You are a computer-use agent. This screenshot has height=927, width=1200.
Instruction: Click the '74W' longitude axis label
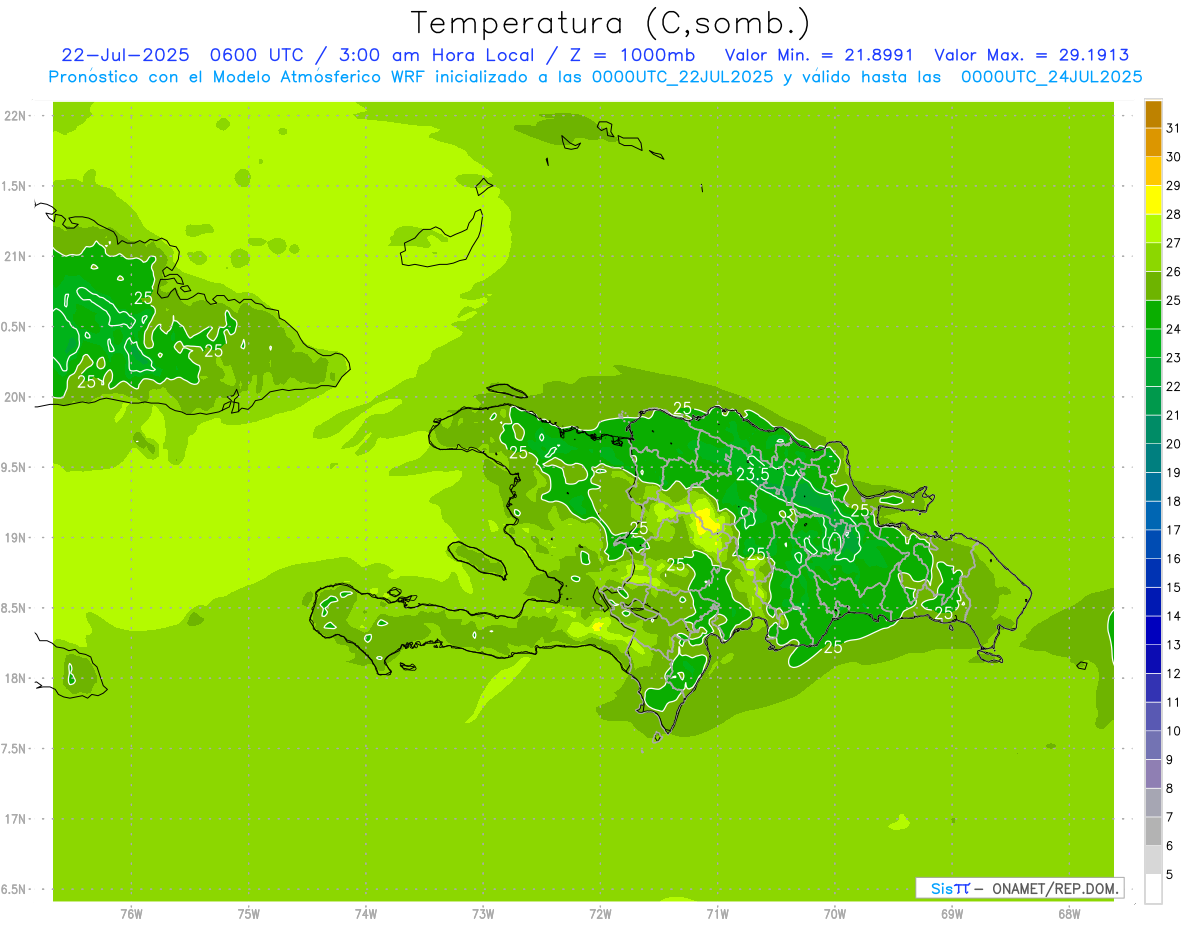click(x=365, y=914)
